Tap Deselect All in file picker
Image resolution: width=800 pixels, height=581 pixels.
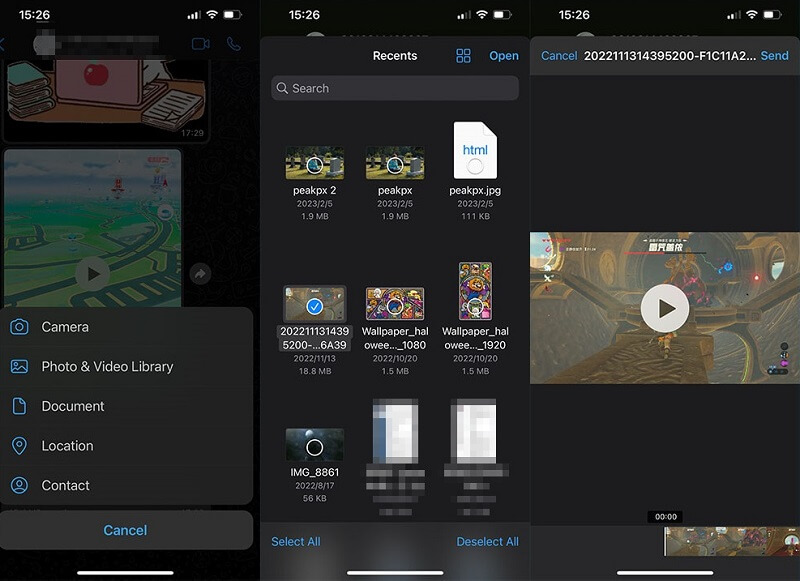487,542
